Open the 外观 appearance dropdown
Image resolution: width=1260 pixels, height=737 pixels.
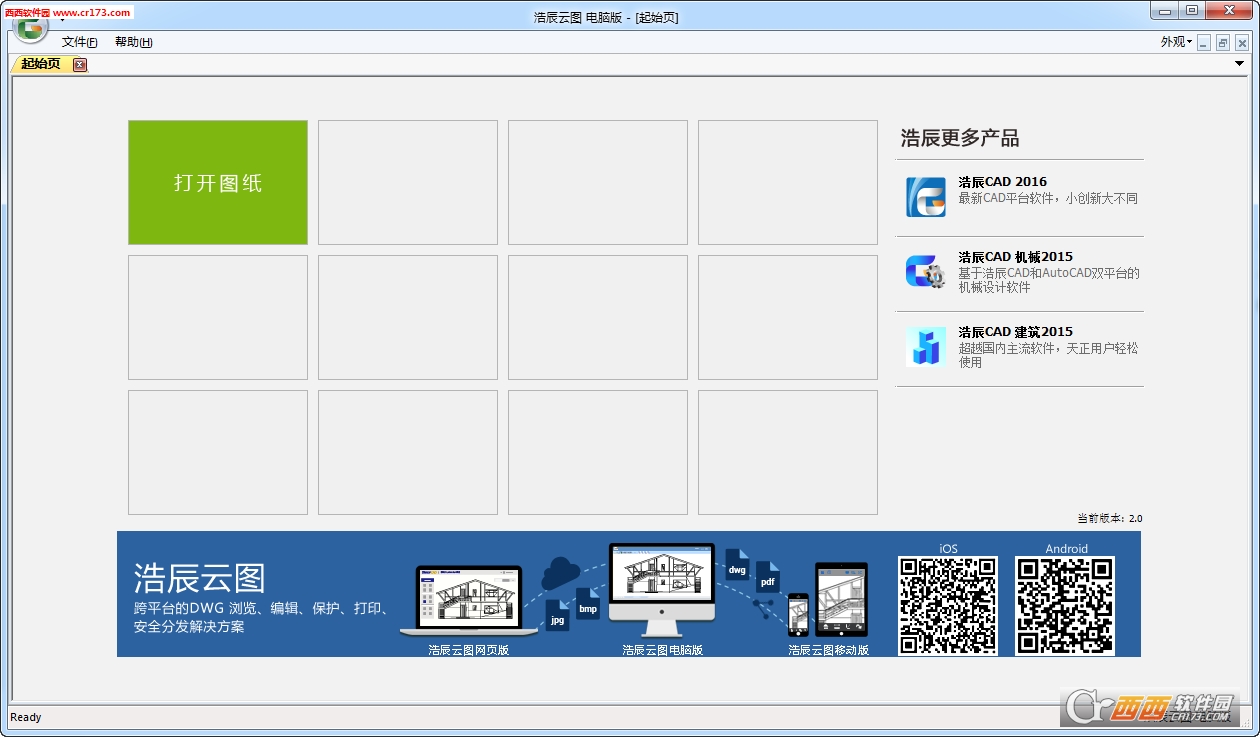point(1176,42)
